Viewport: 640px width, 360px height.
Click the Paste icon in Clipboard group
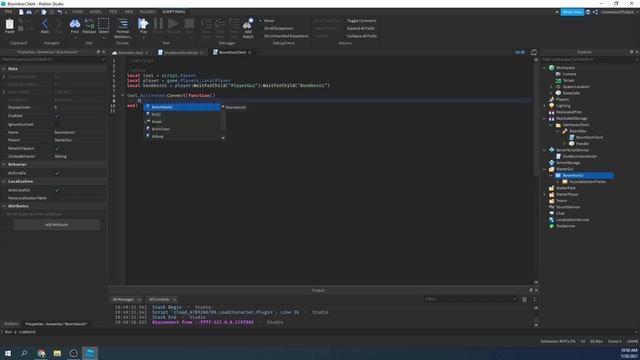click(x=9, y=25)
